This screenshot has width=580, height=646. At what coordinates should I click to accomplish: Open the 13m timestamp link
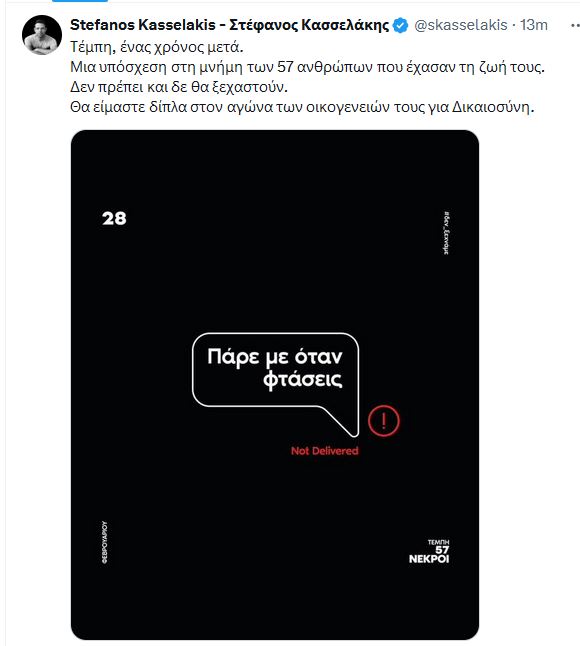[534, 25]
